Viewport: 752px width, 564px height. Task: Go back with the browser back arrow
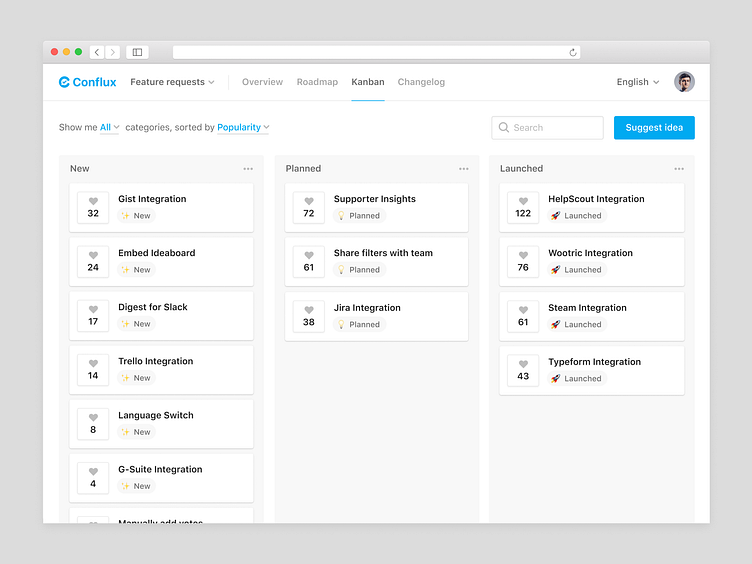coord(97,52)
